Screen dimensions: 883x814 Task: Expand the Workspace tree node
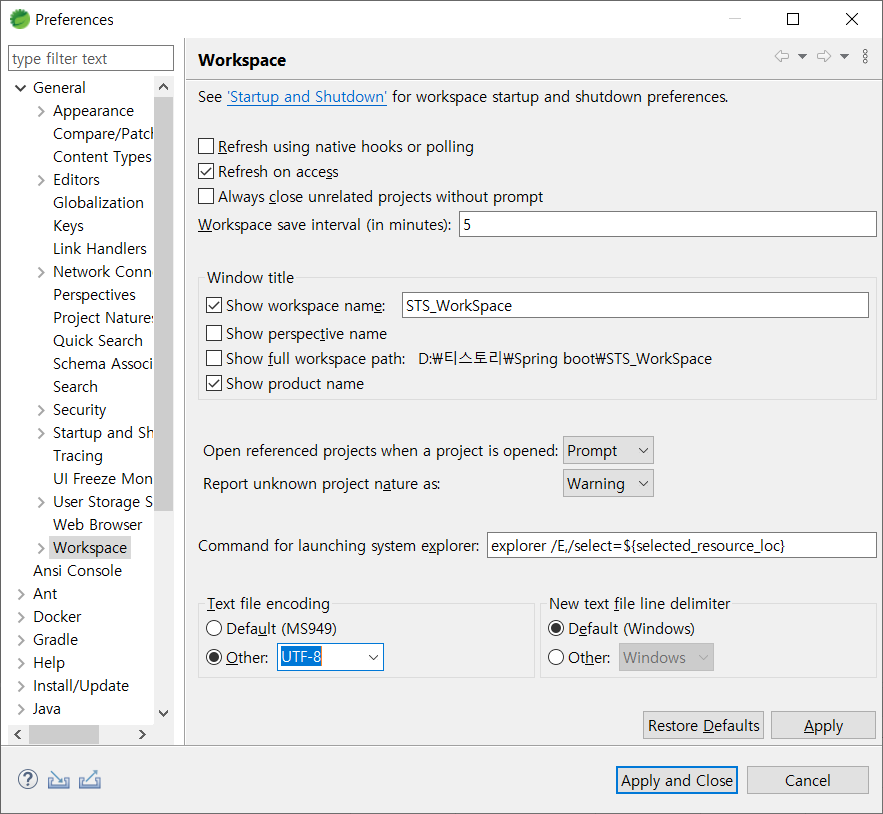coord(41,548)
